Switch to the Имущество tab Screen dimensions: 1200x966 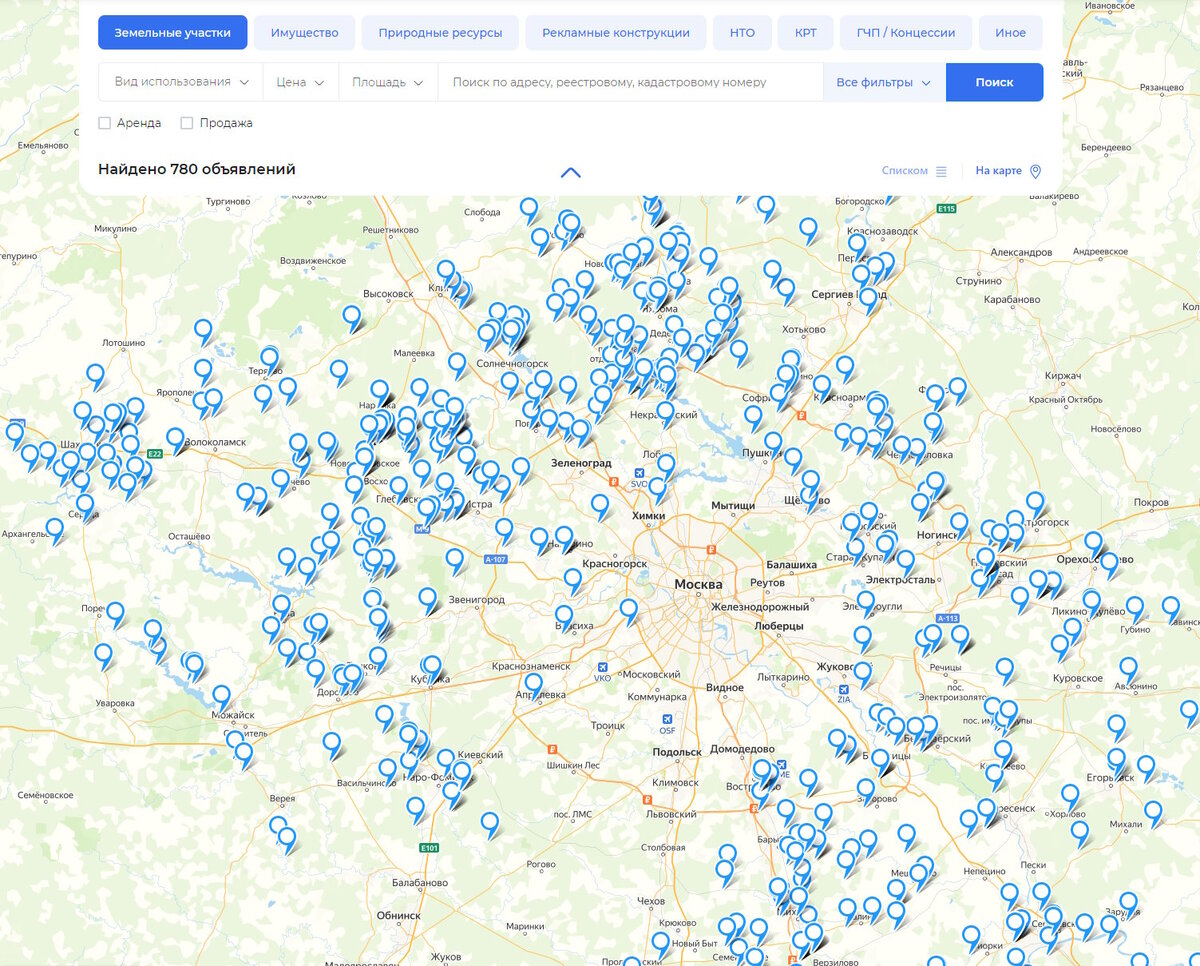pos(303,32)
